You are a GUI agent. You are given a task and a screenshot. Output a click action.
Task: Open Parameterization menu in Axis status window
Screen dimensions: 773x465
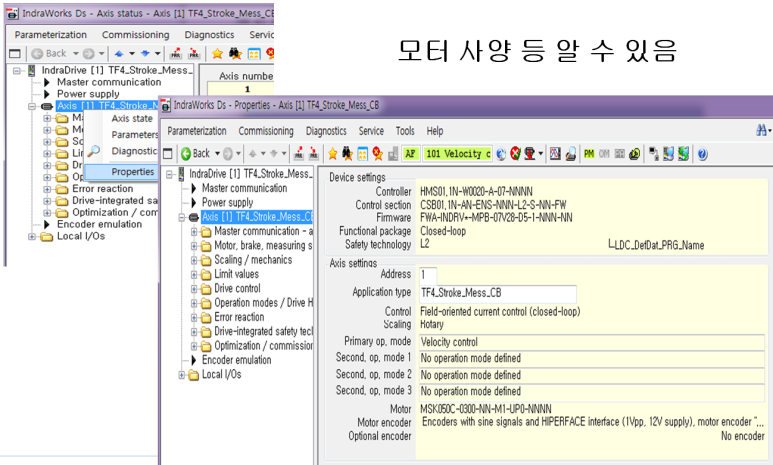point(51,35)
